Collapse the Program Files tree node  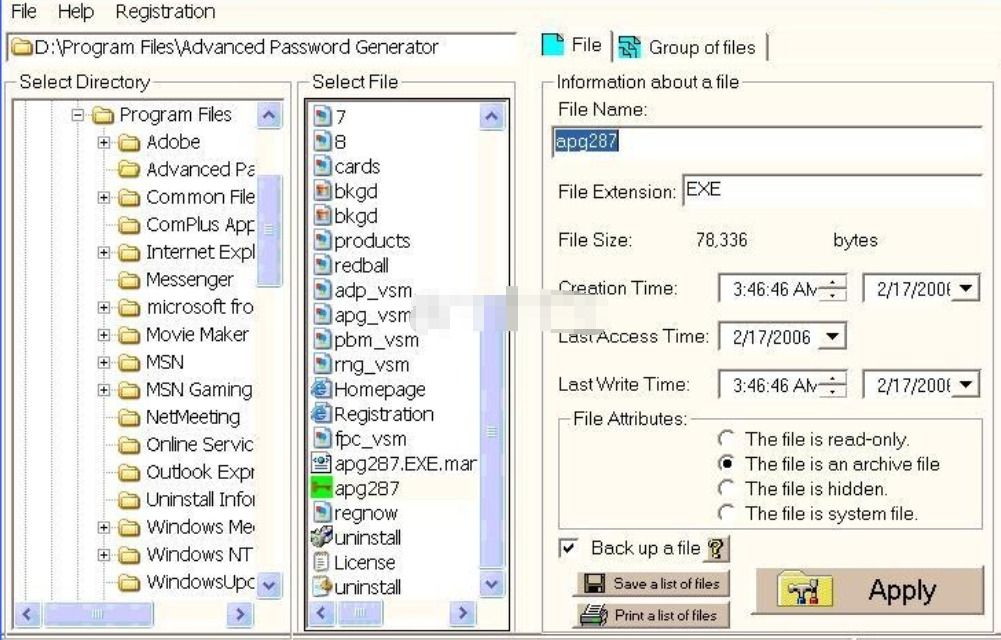tap(78, 115)
